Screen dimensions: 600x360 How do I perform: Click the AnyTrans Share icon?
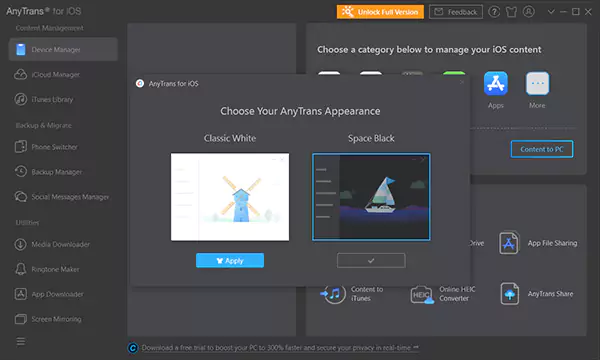(x=509, y=293)
